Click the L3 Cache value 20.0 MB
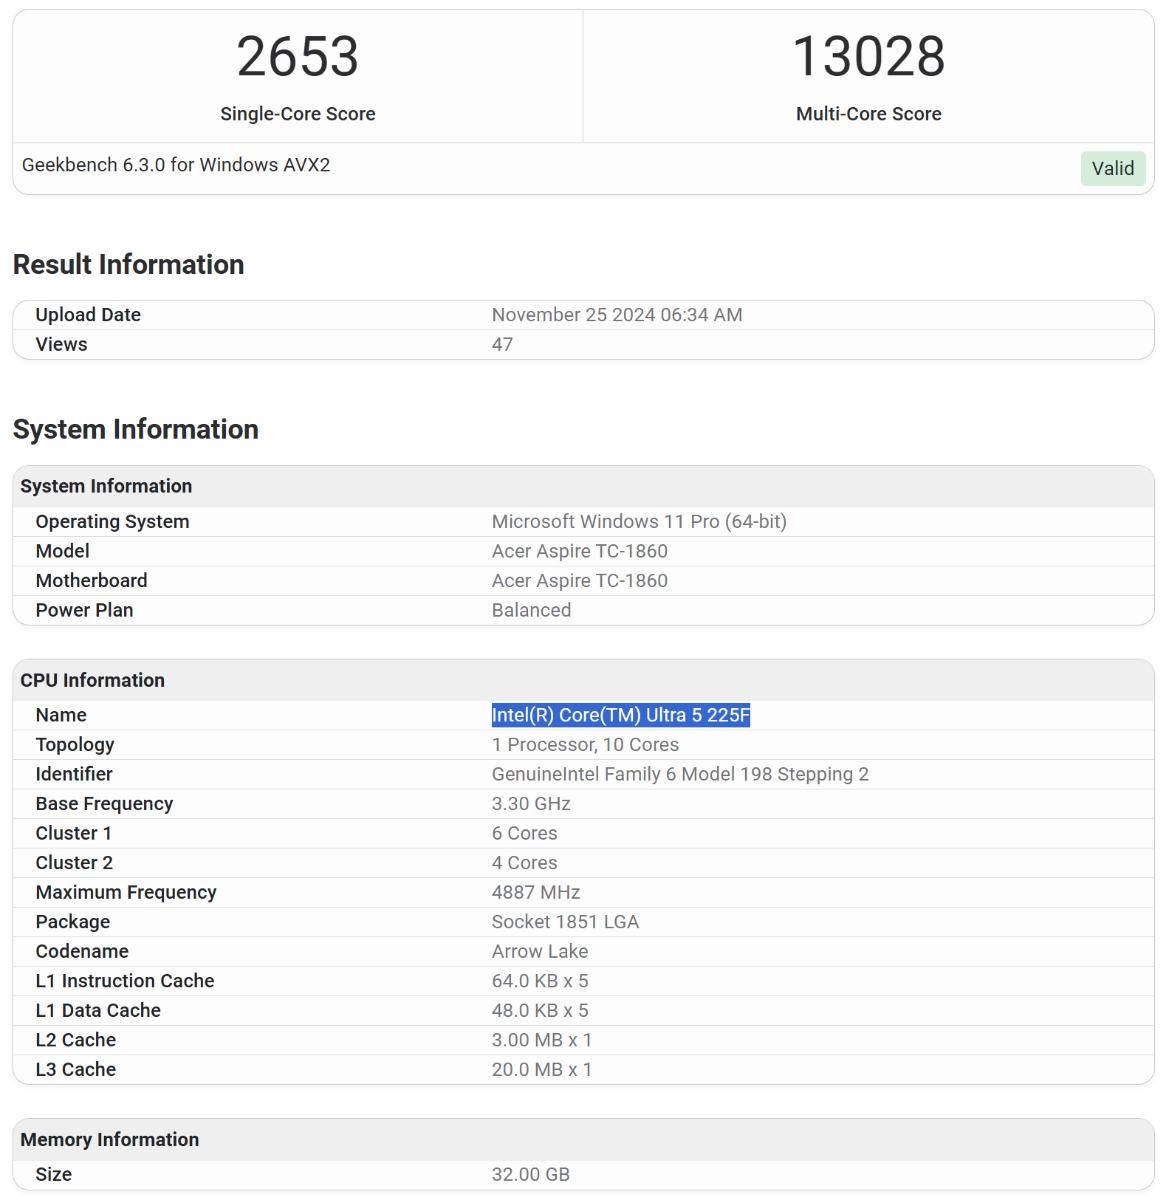Viewport: 1169px width, 1200px height. tap(541, 1069)
